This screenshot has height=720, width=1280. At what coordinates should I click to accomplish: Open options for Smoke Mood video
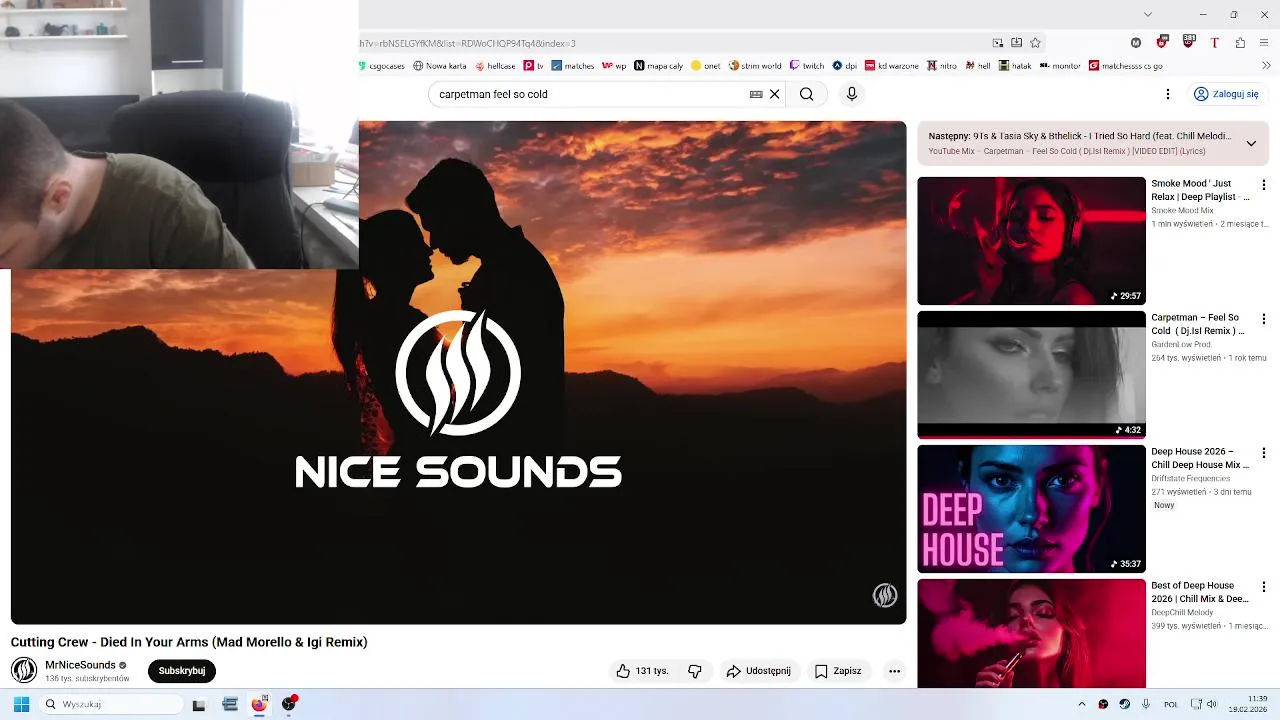[1264, 185]
